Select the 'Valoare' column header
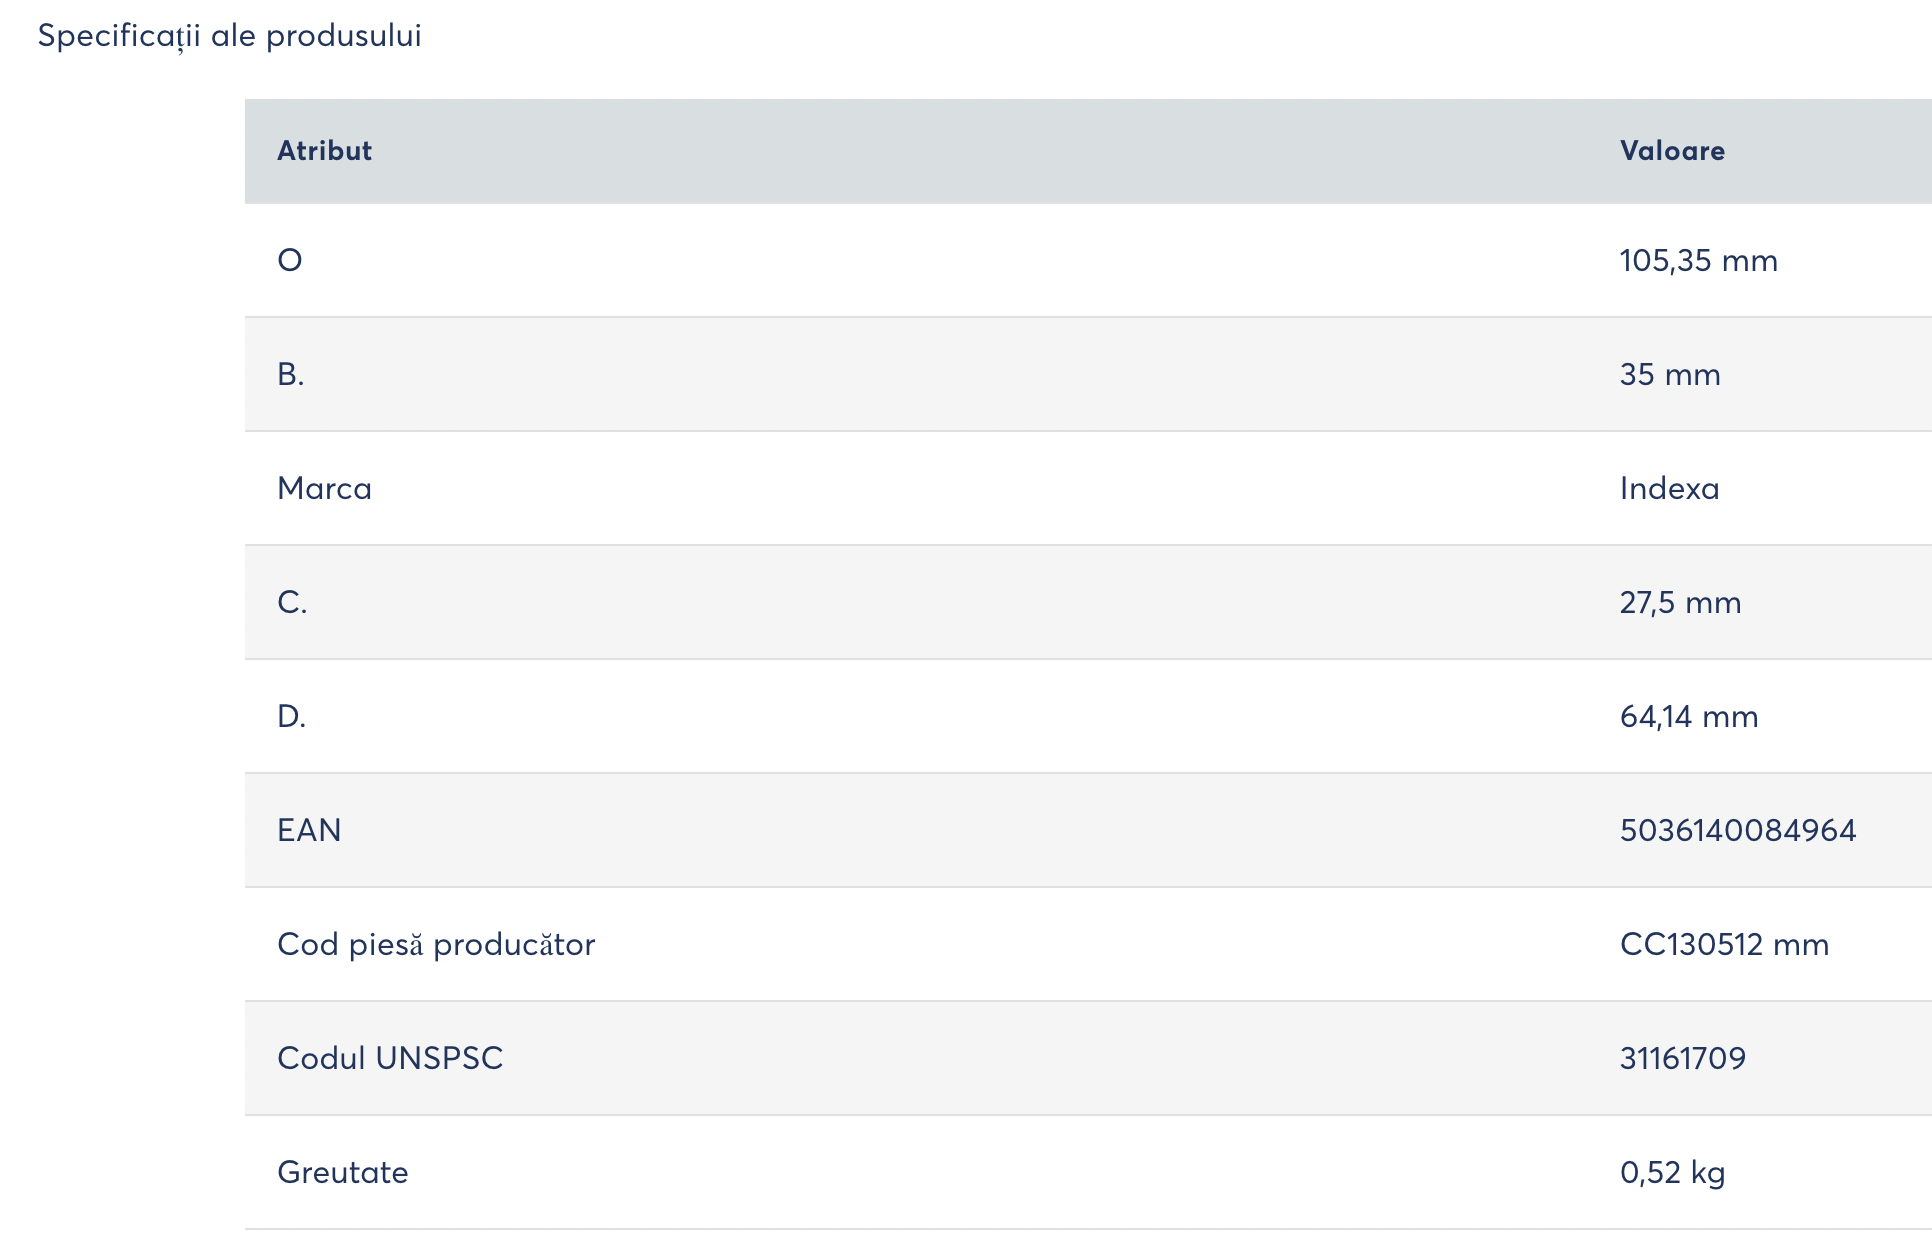Image resolution: width=1932 pixels, height=1246 pixels. pos(1672,151)
